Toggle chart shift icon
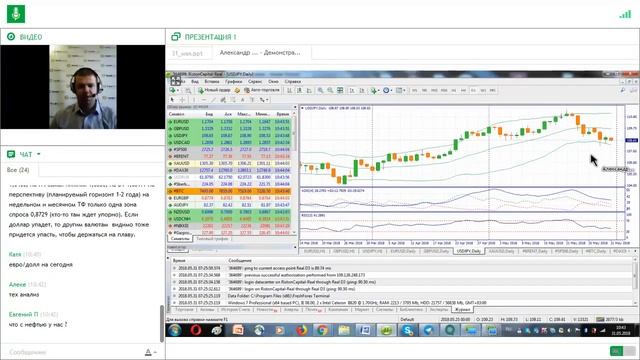The height and width of the screenshot is (360, 640). point(361,90)
